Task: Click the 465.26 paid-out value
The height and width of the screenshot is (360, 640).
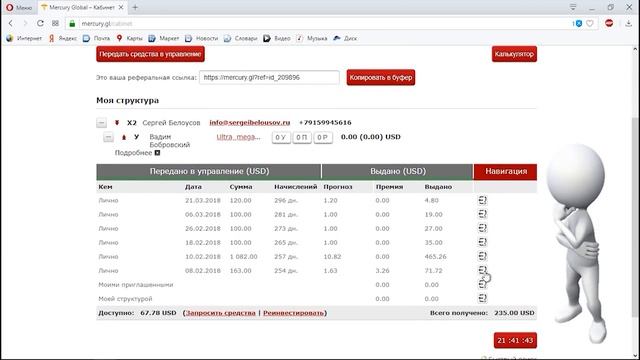Action: pyautogui.click(x=435, y=257)
